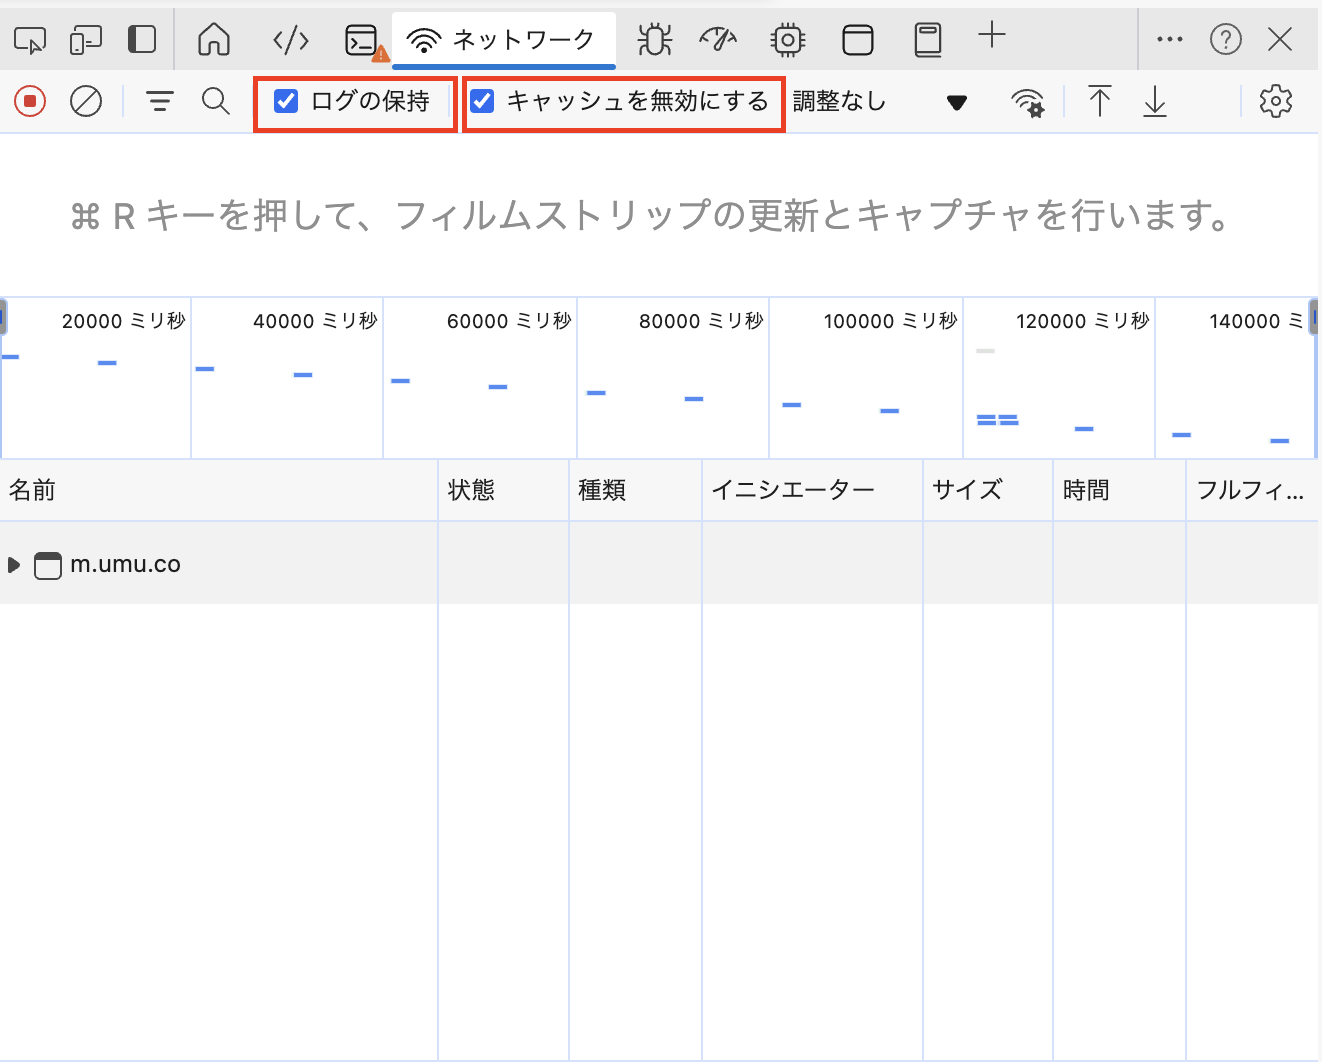The height and width of the screenshot is (1062, 1322).
Task: Expand the m.umu.co request row
Action: [x=14, y=565]
